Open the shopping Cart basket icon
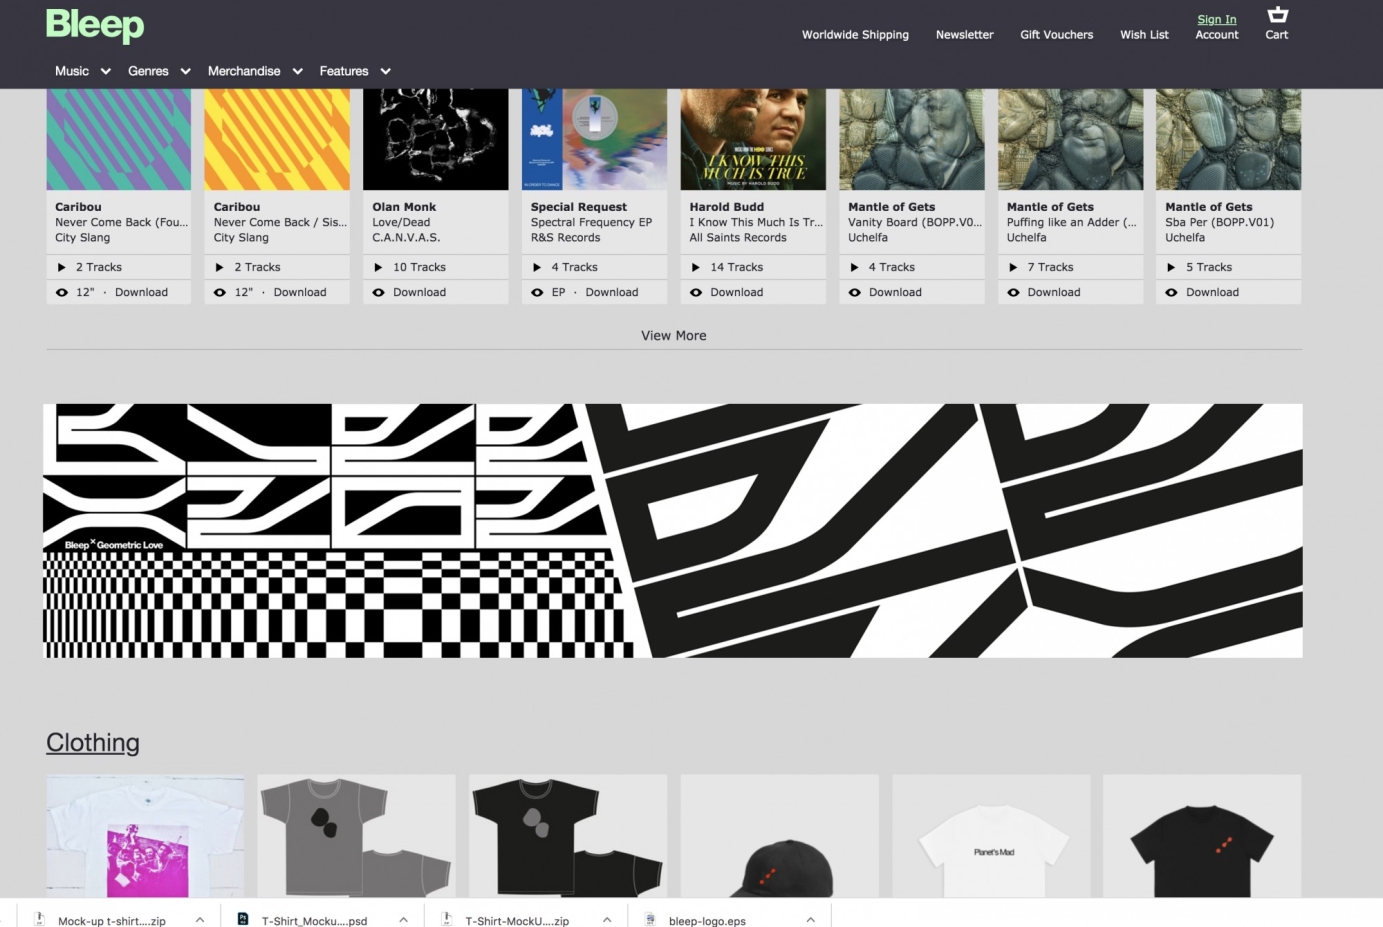The image size is (1383, 927). click(1277, 15)
